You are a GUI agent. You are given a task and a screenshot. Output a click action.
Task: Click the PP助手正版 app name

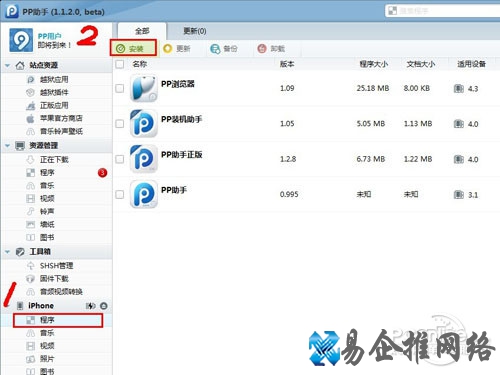tap(182, 155)
